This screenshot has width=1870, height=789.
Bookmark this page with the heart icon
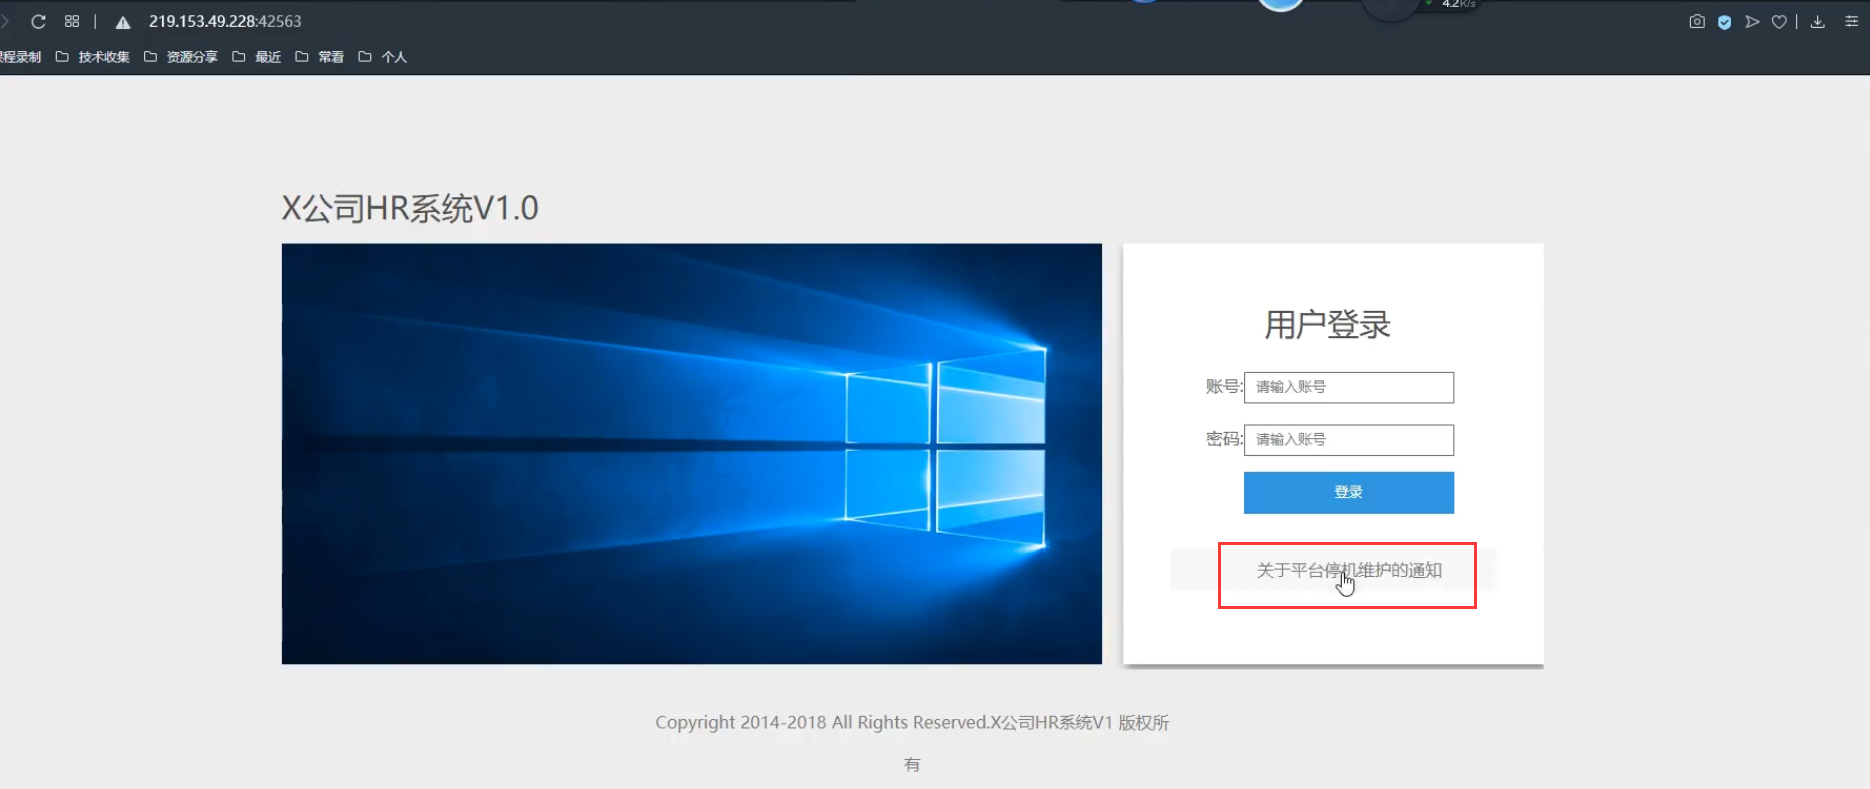(1779, 22)
